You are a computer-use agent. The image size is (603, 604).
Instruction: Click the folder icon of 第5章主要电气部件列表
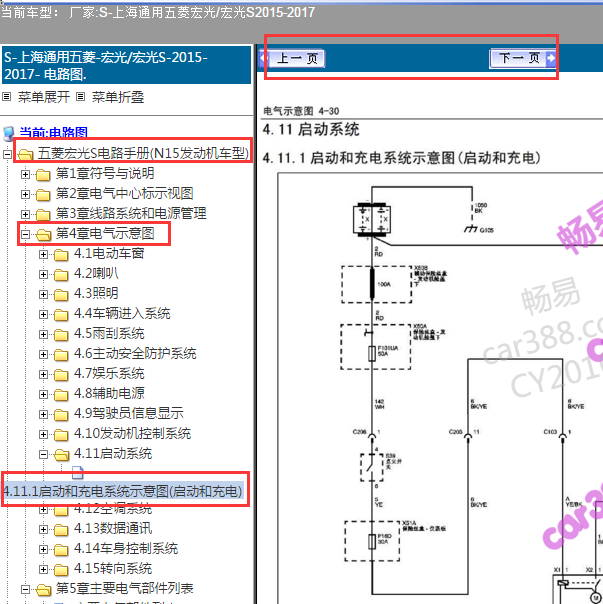tap(44, 590)
